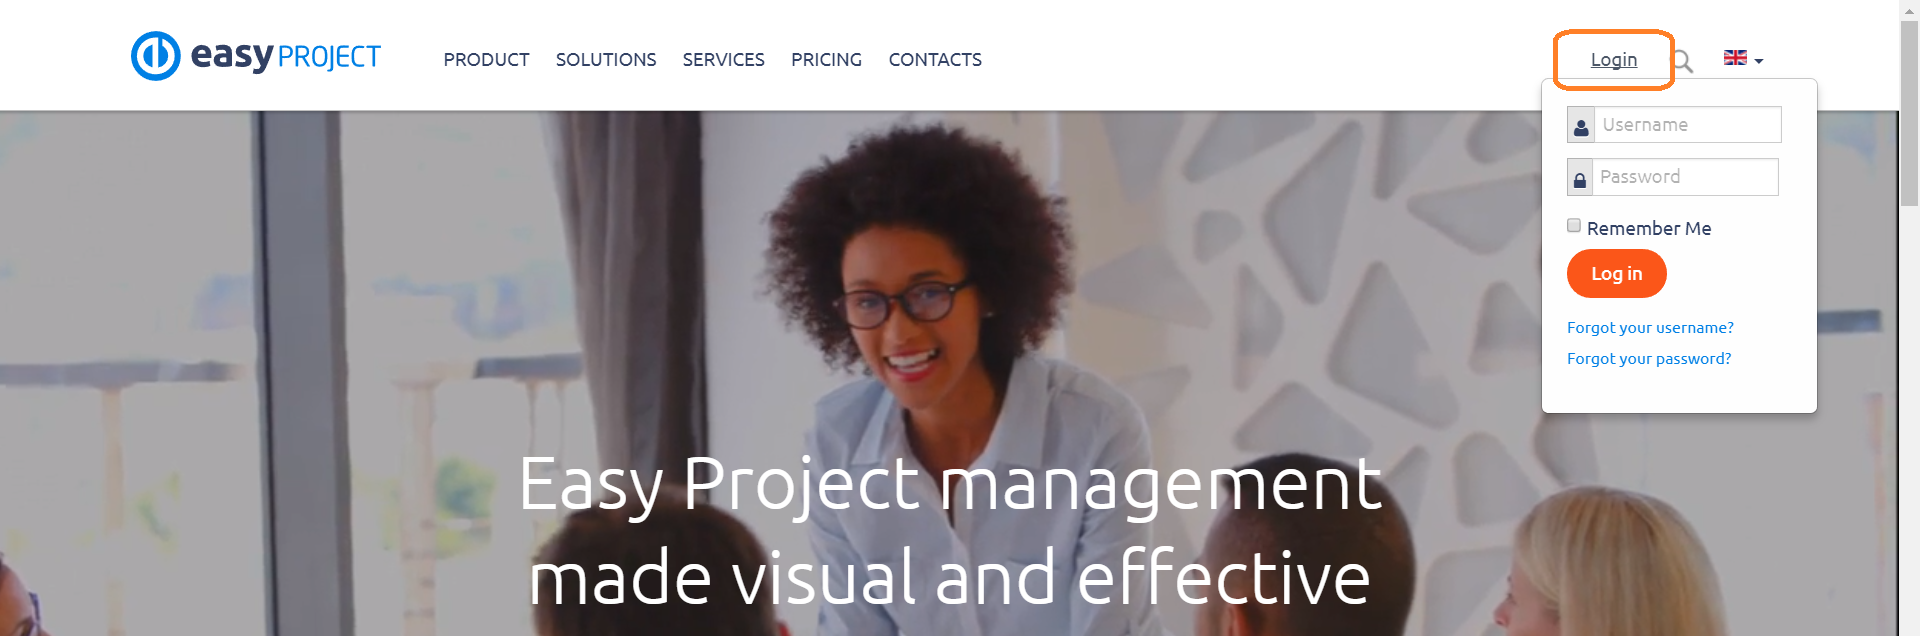Click the orange Log in button
The width and height of the screenshot is (1920, 636).
click(1616, 274)
